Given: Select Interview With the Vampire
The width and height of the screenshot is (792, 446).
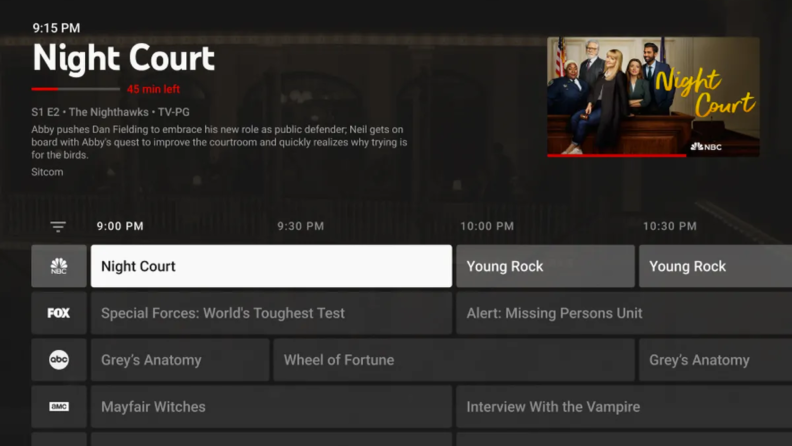Looking at the screenshot, I should (x=624, y=407).
